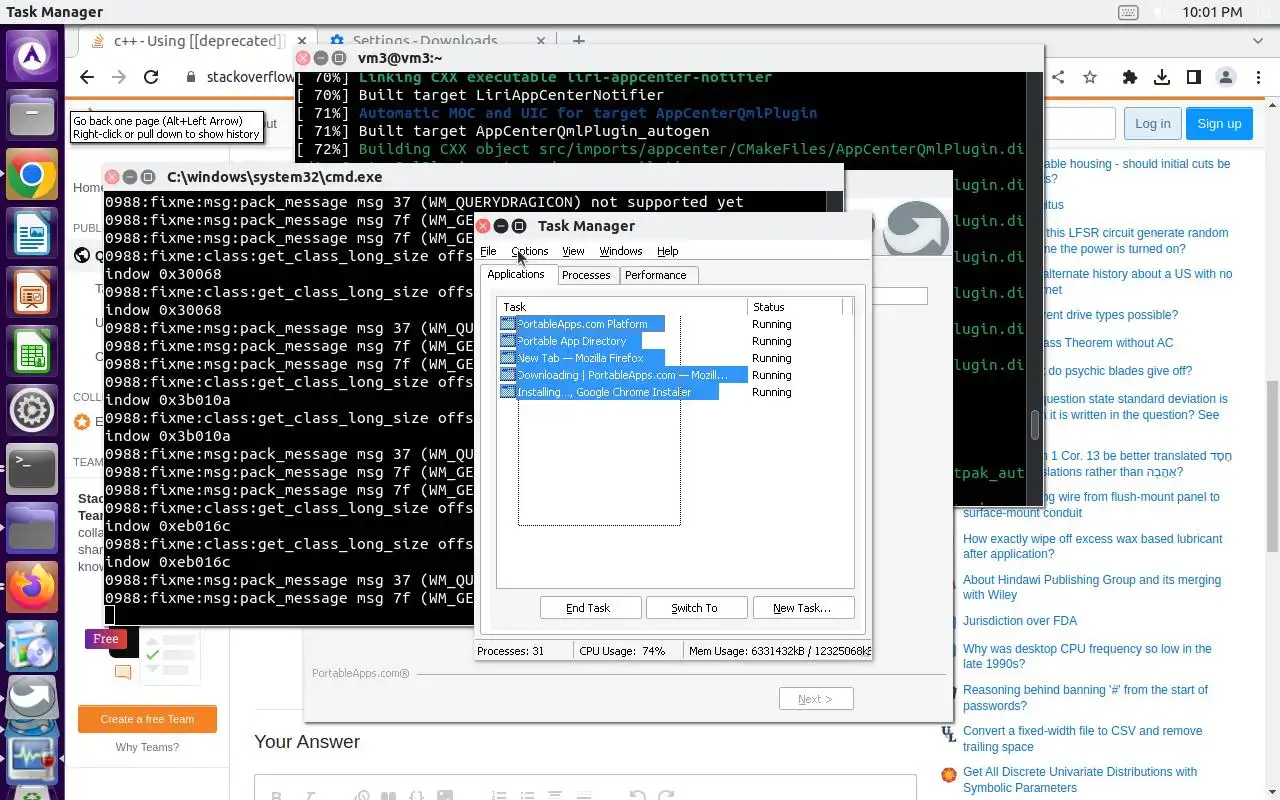
Task: Open a new Chrome tab with plus button
Action: 578,41
